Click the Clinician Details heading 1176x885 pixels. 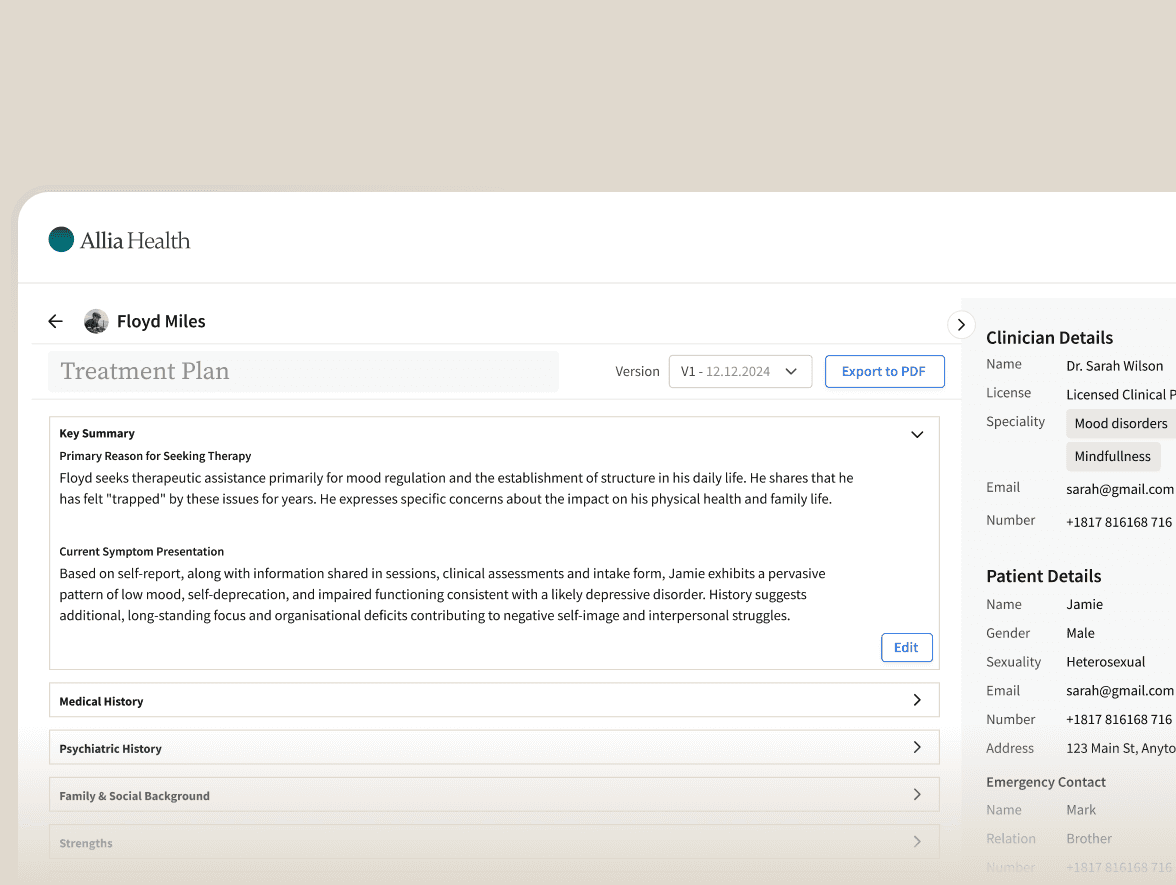tap(1049, 338)
